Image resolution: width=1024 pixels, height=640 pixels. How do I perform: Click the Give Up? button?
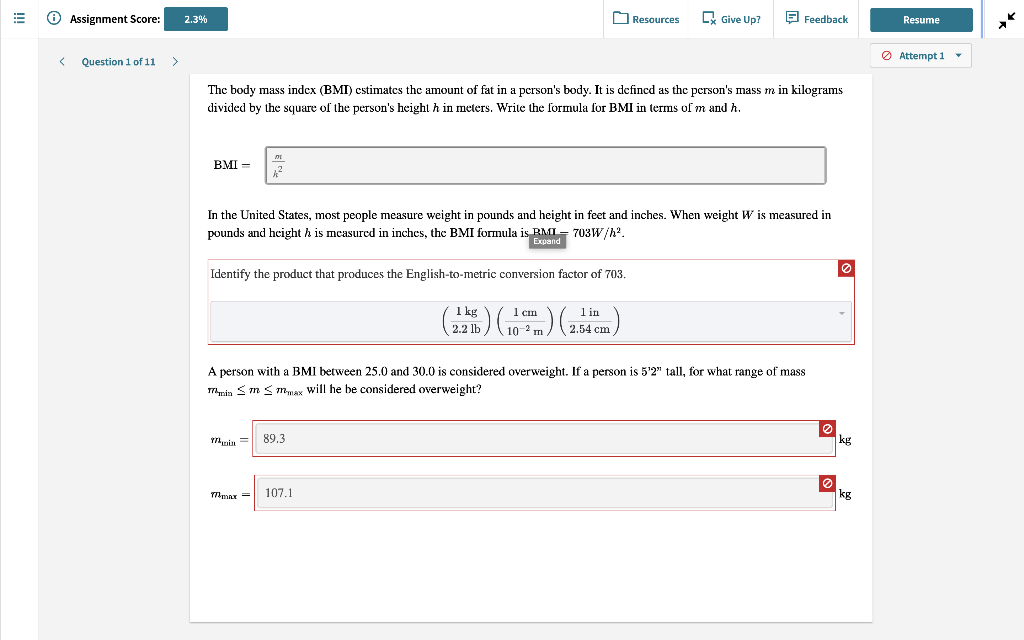pos(731,19)
